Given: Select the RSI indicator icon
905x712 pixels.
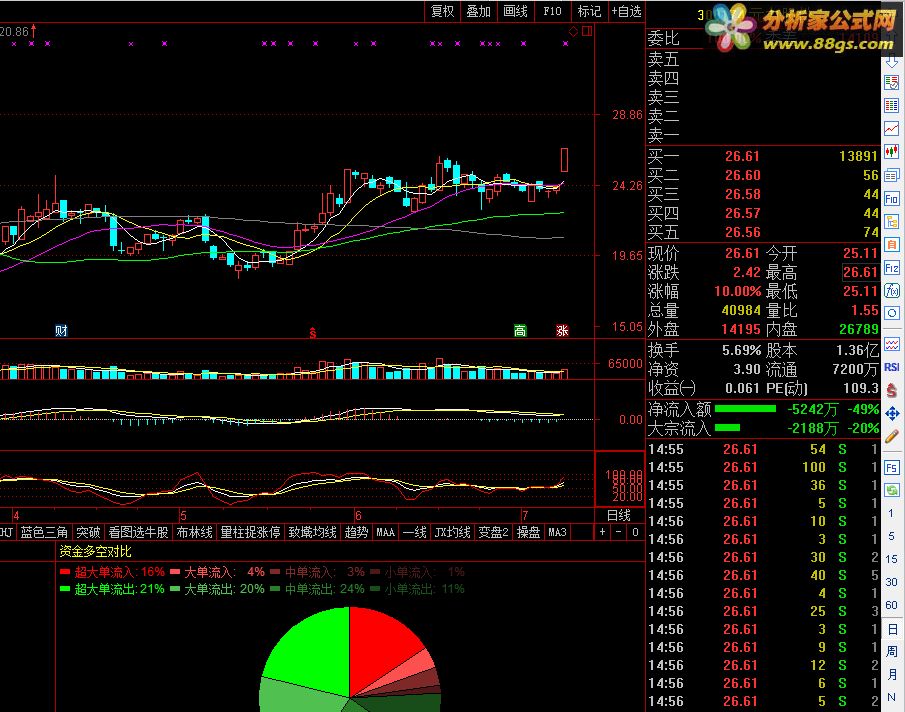Looking at the screenshot, I should coord(892,367).
